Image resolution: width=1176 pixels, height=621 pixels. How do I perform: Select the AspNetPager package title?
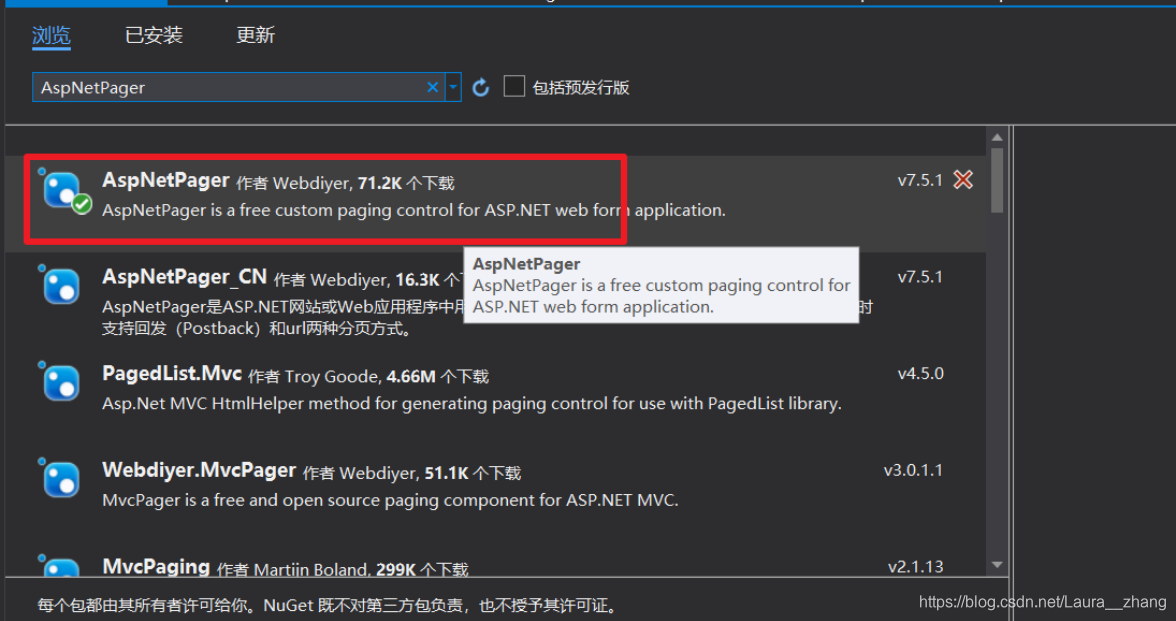point(166,180)
